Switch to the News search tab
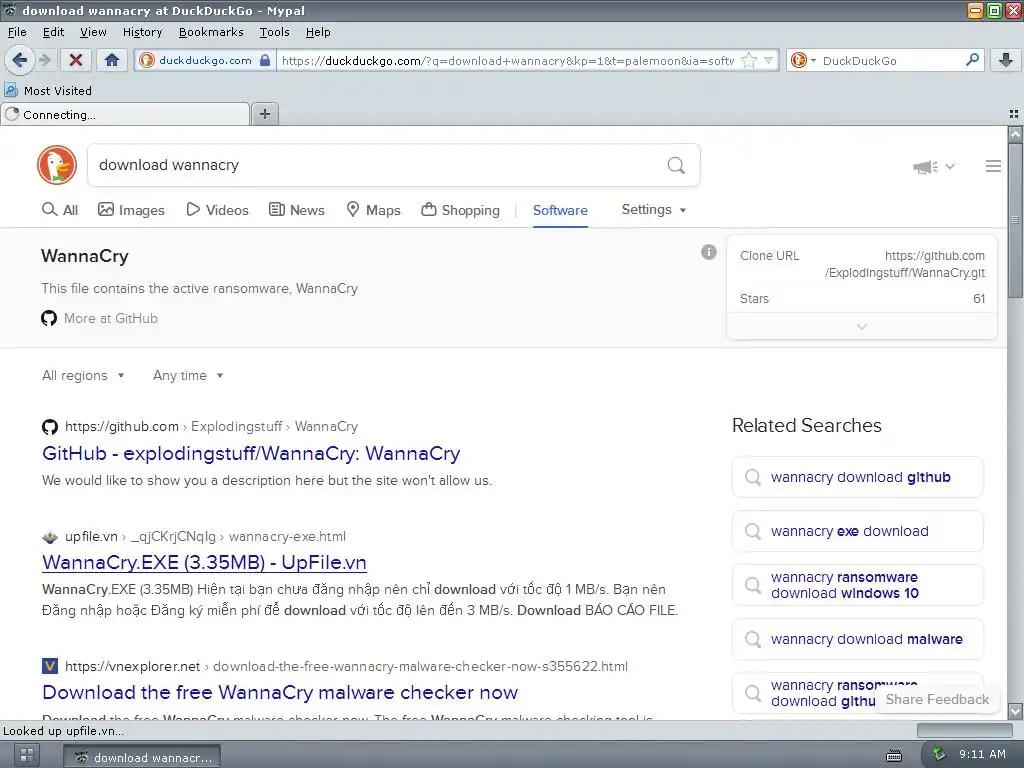 pos(296,210)
